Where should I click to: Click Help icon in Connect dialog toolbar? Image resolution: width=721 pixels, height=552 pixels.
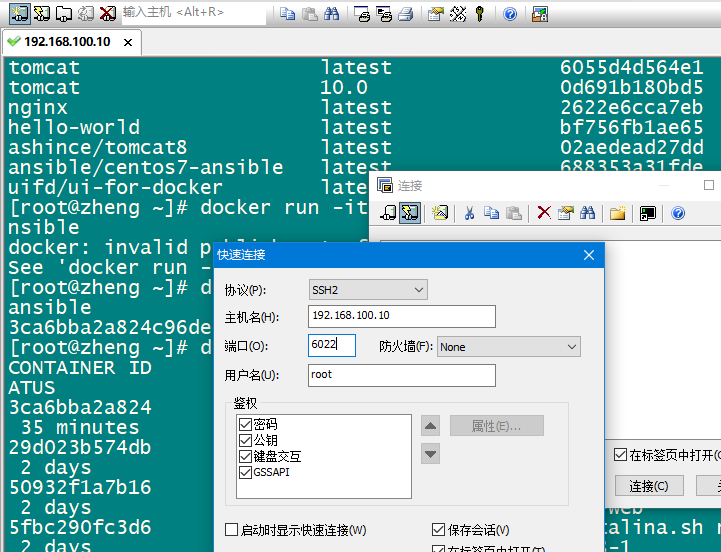(x=678, y=213)
